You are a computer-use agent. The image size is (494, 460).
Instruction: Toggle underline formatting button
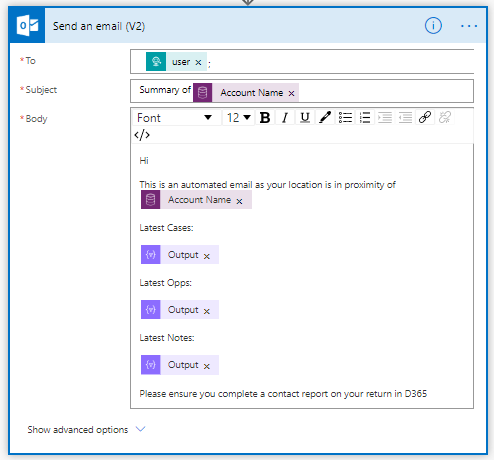tap(305, 118)
